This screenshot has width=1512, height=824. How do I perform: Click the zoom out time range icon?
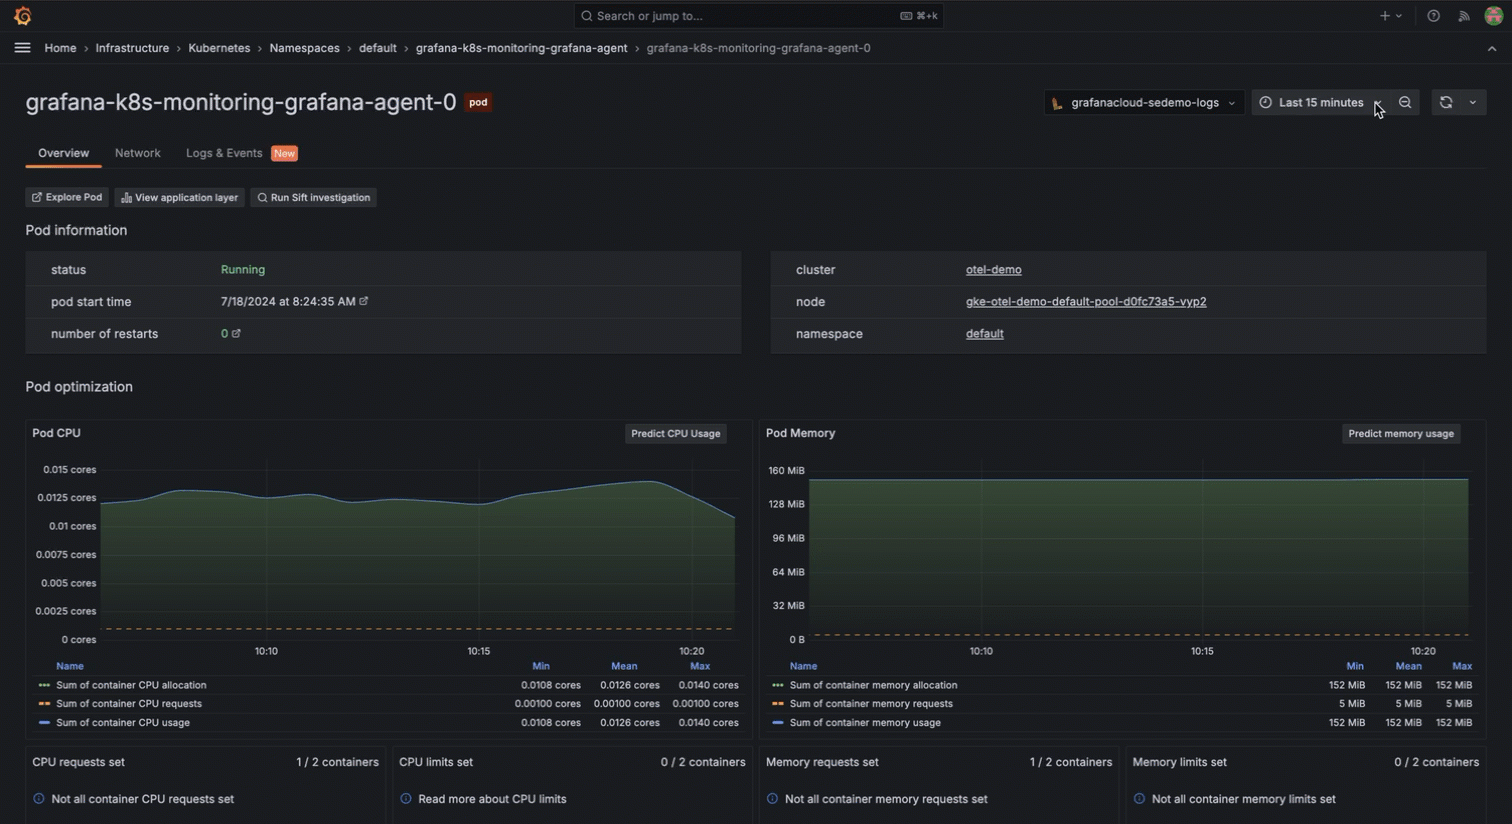tap(1405, 102)
